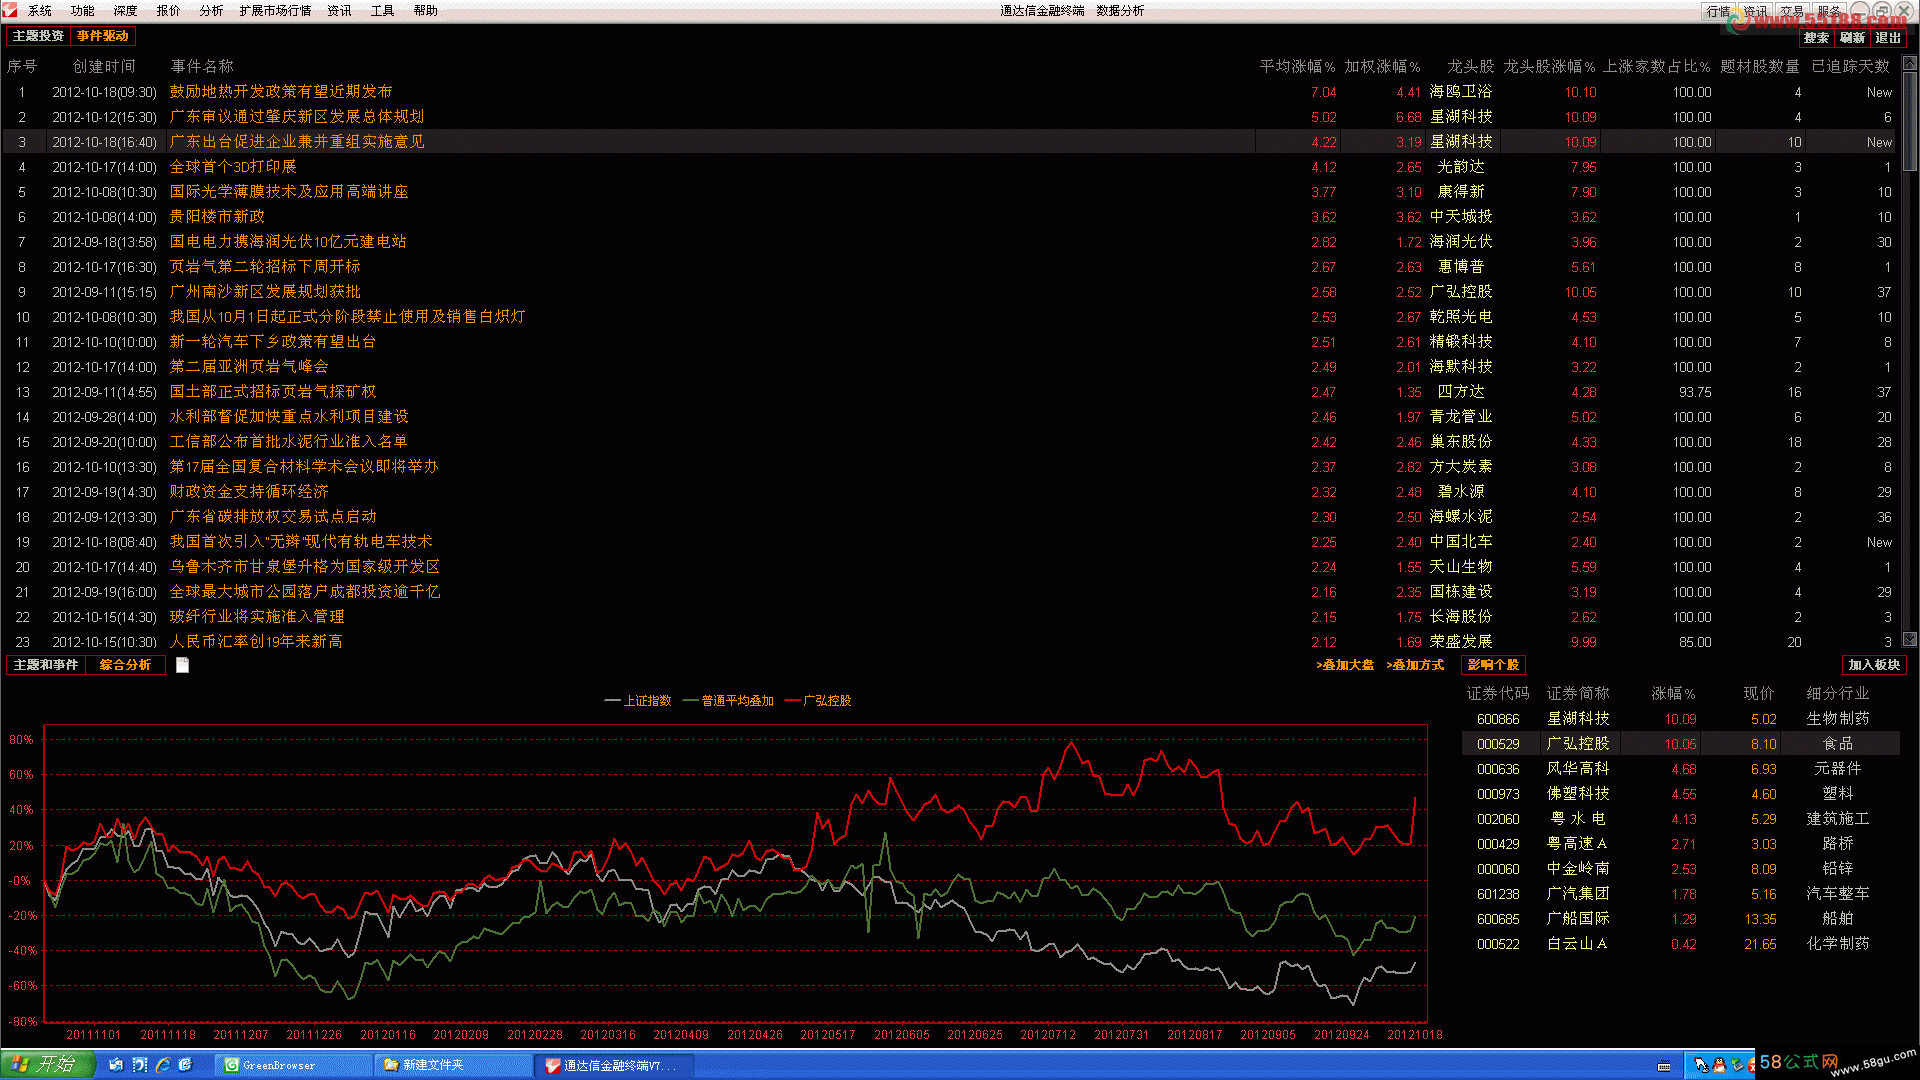Switch to the 主题和事件 tab

[x=46, y=665]
